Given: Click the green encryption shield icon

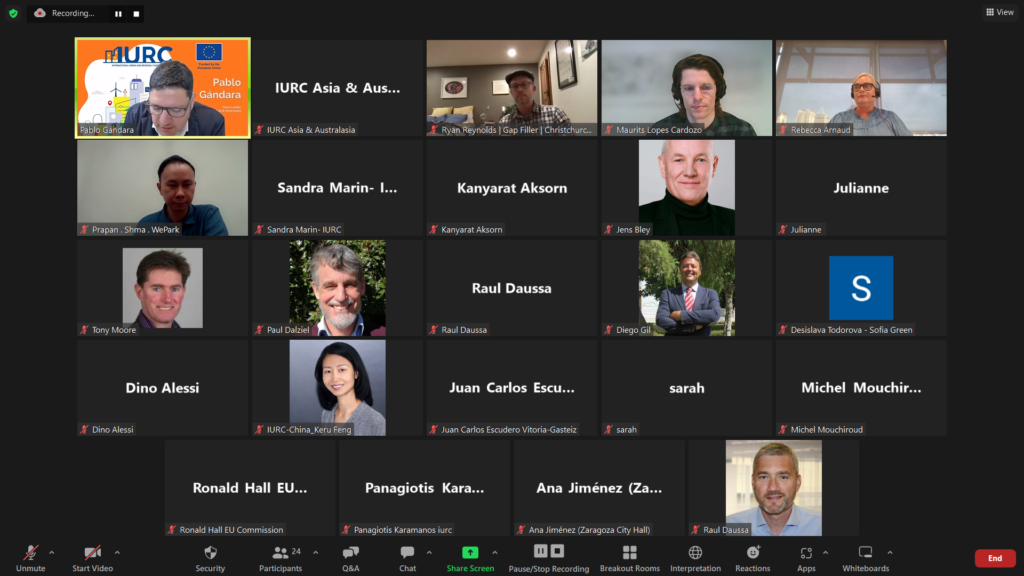Looking at the screenshot, I should tap(13, 13).
